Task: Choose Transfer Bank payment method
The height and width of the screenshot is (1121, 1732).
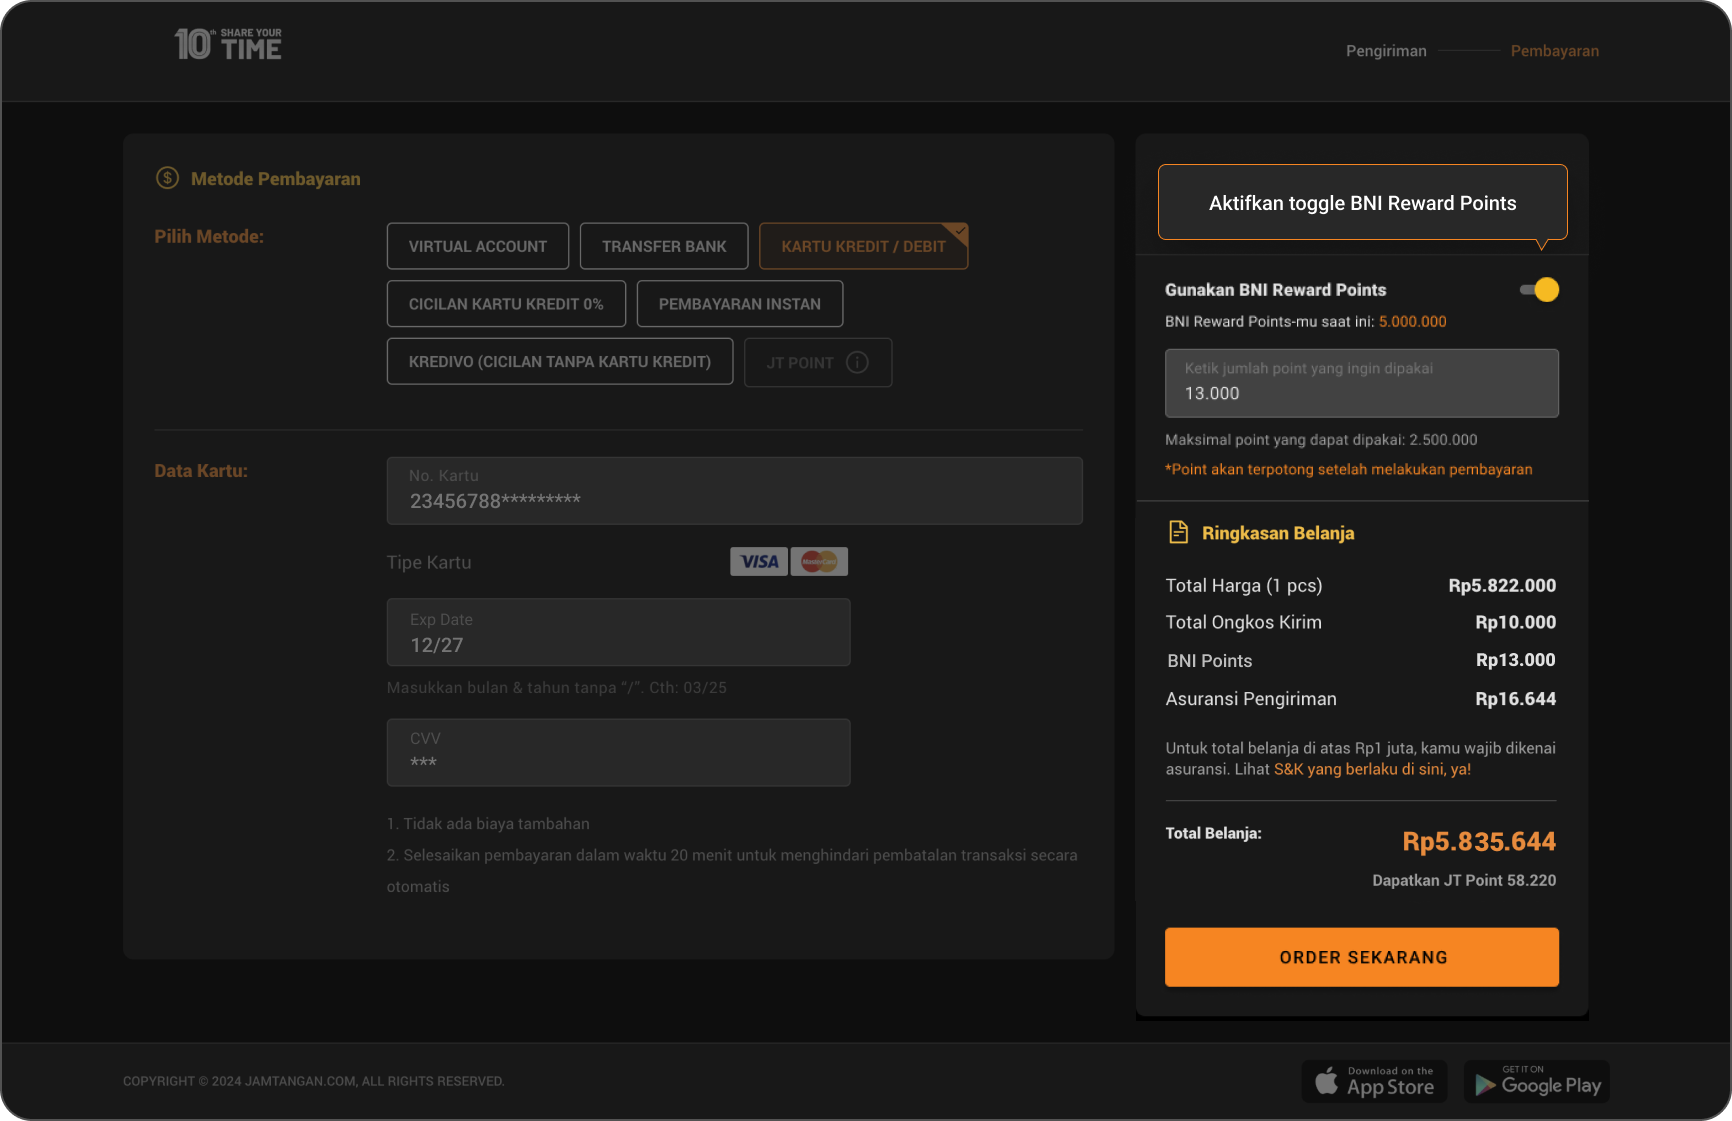Action: [x=664, y=246]
